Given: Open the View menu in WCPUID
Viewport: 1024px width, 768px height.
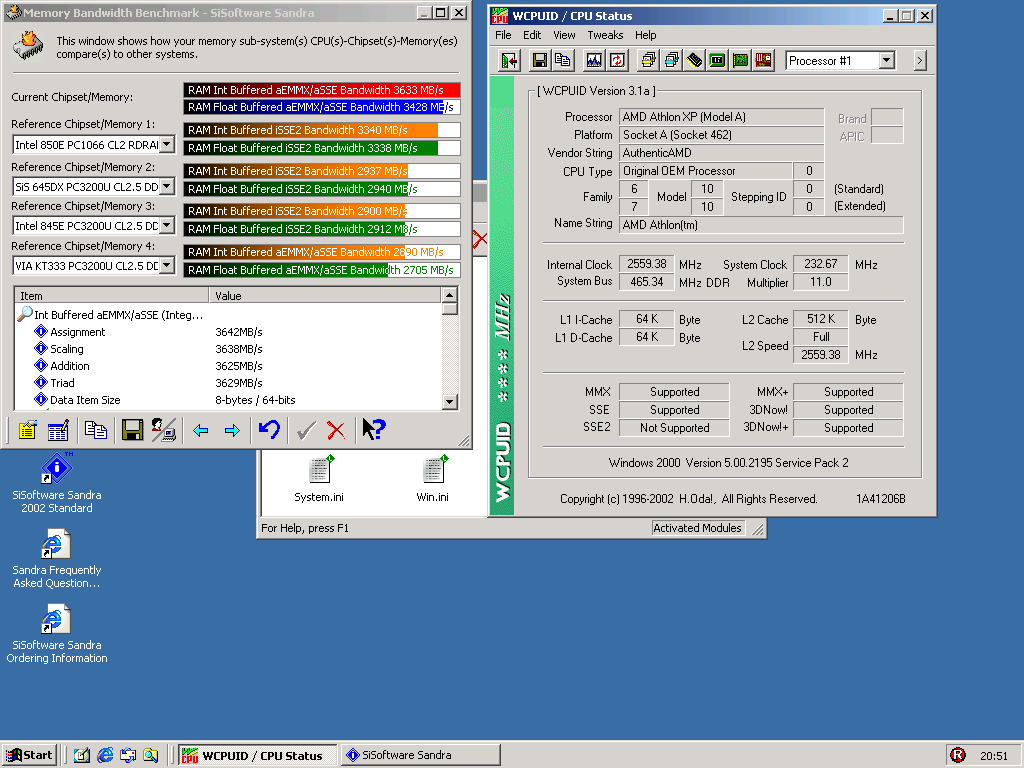Looking at the screenshot, I should click(564, 35).
